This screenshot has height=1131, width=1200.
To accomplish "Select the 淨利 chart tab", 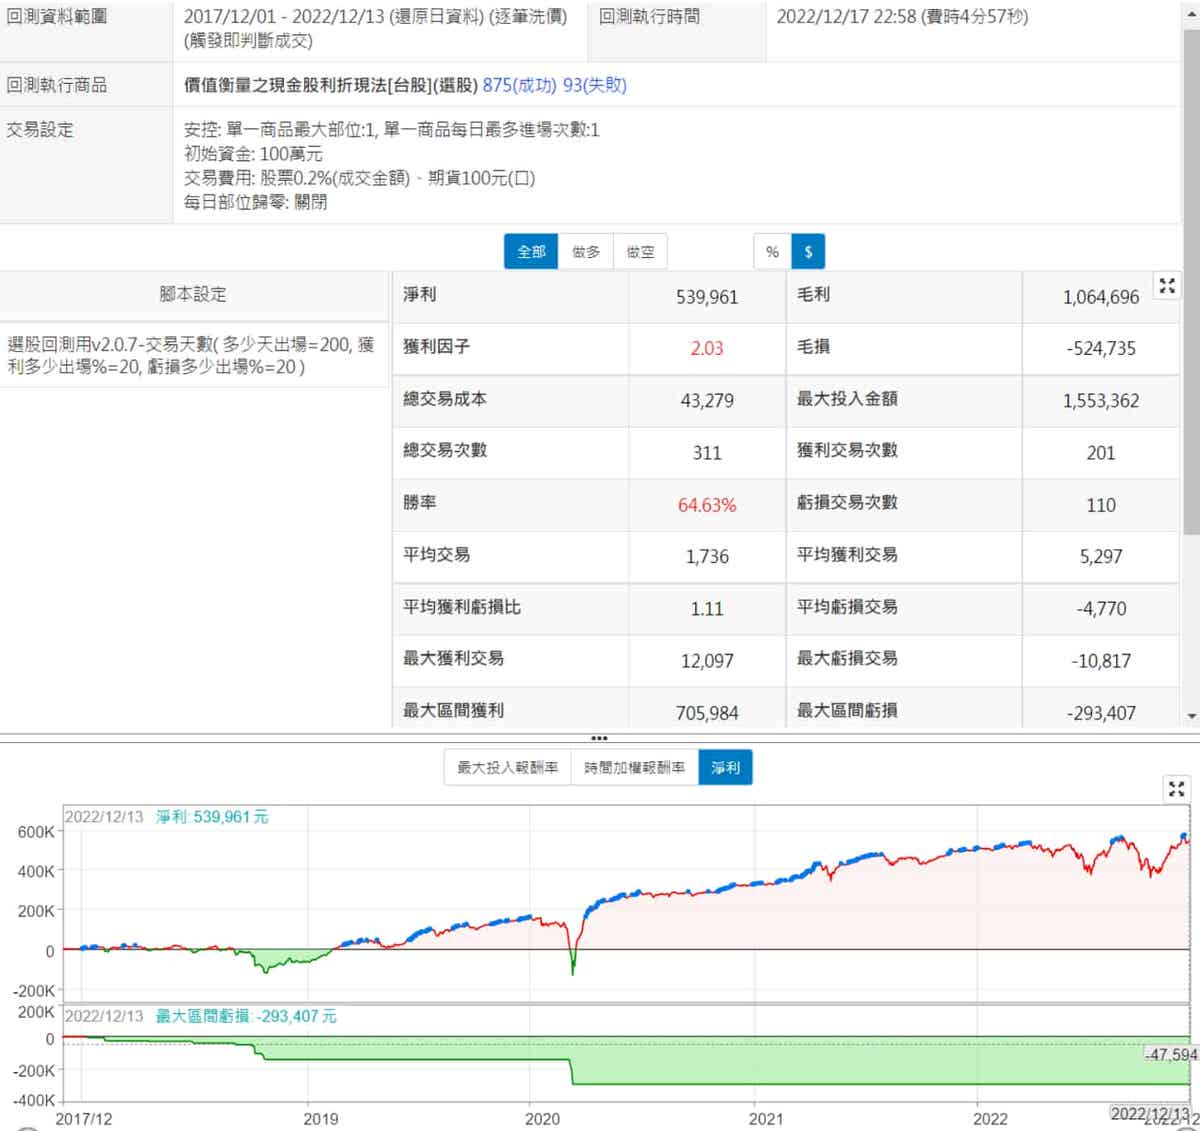I will coord(725,768).
